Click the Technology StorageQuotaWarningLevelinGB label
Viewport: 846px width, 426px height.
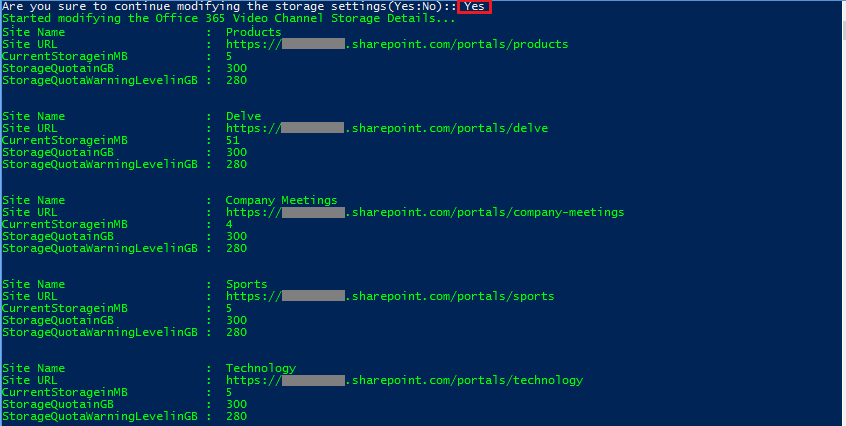pyautogui.click(x=99, y=416)
